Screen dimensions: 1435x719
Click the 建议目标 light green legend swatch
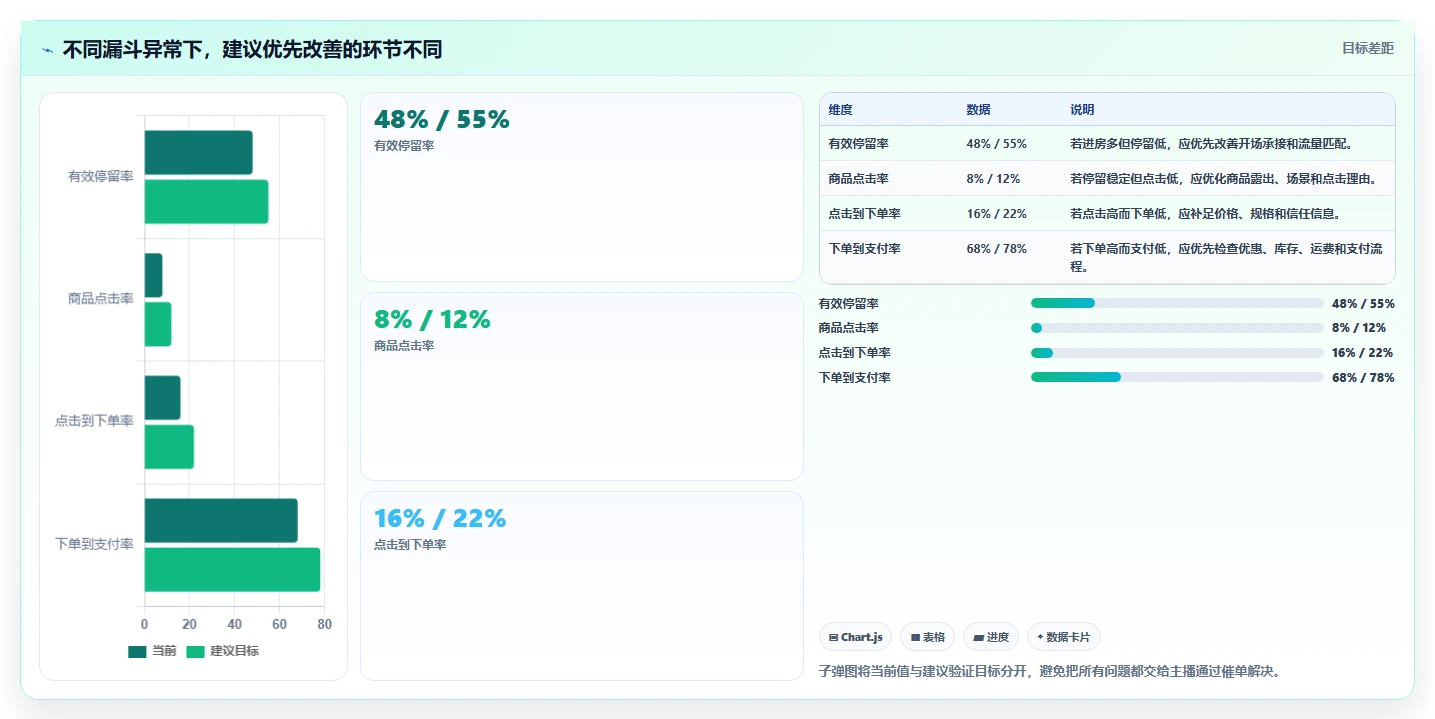click(x=195, y=652)
